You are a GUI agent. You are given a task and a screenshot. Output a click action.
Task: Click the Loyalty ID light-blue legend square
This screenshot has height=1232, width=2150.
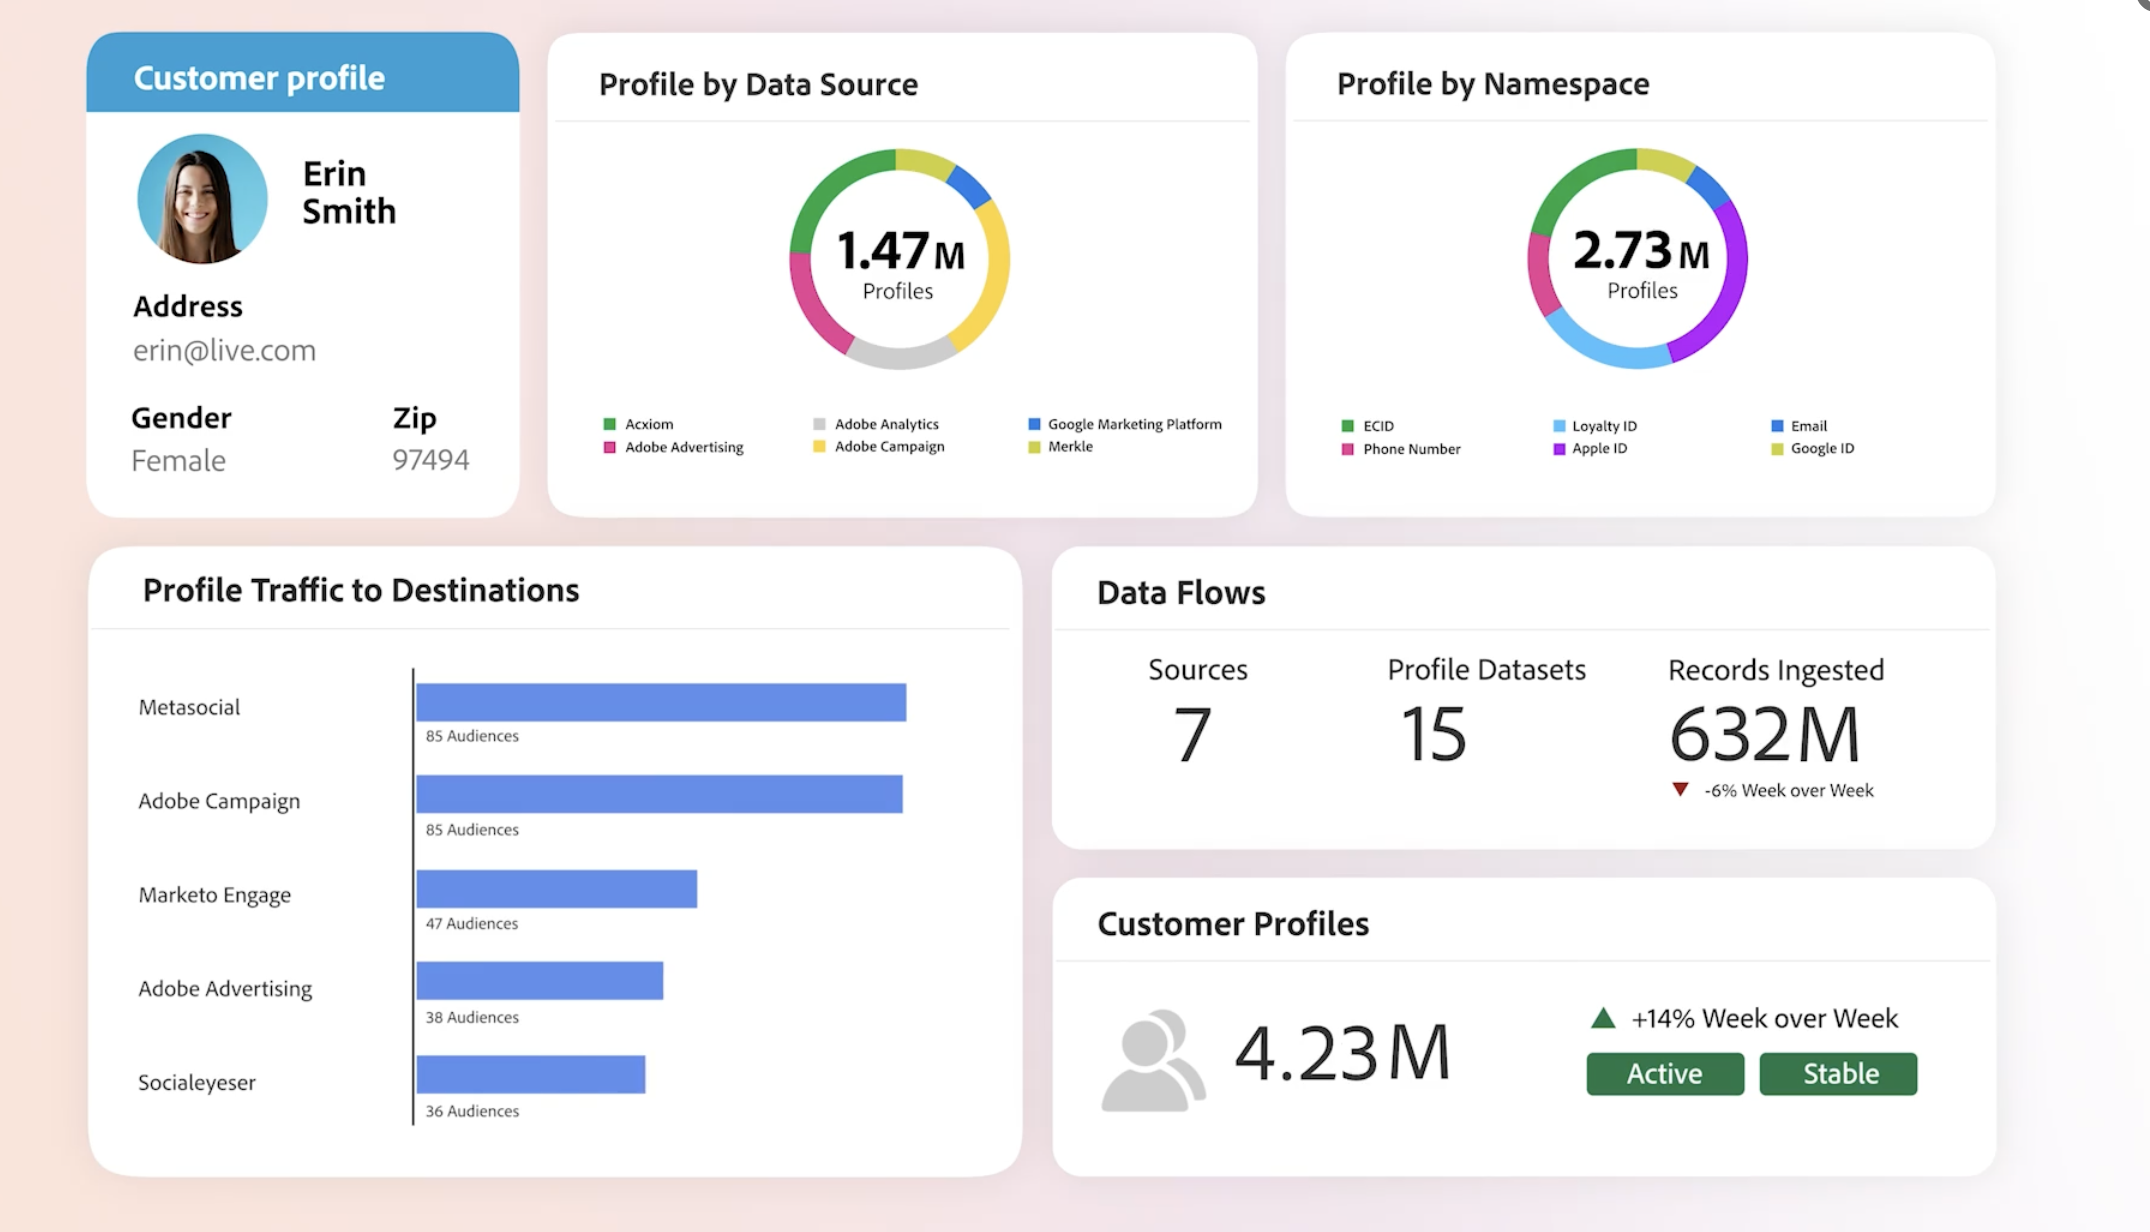point(1558,426)
